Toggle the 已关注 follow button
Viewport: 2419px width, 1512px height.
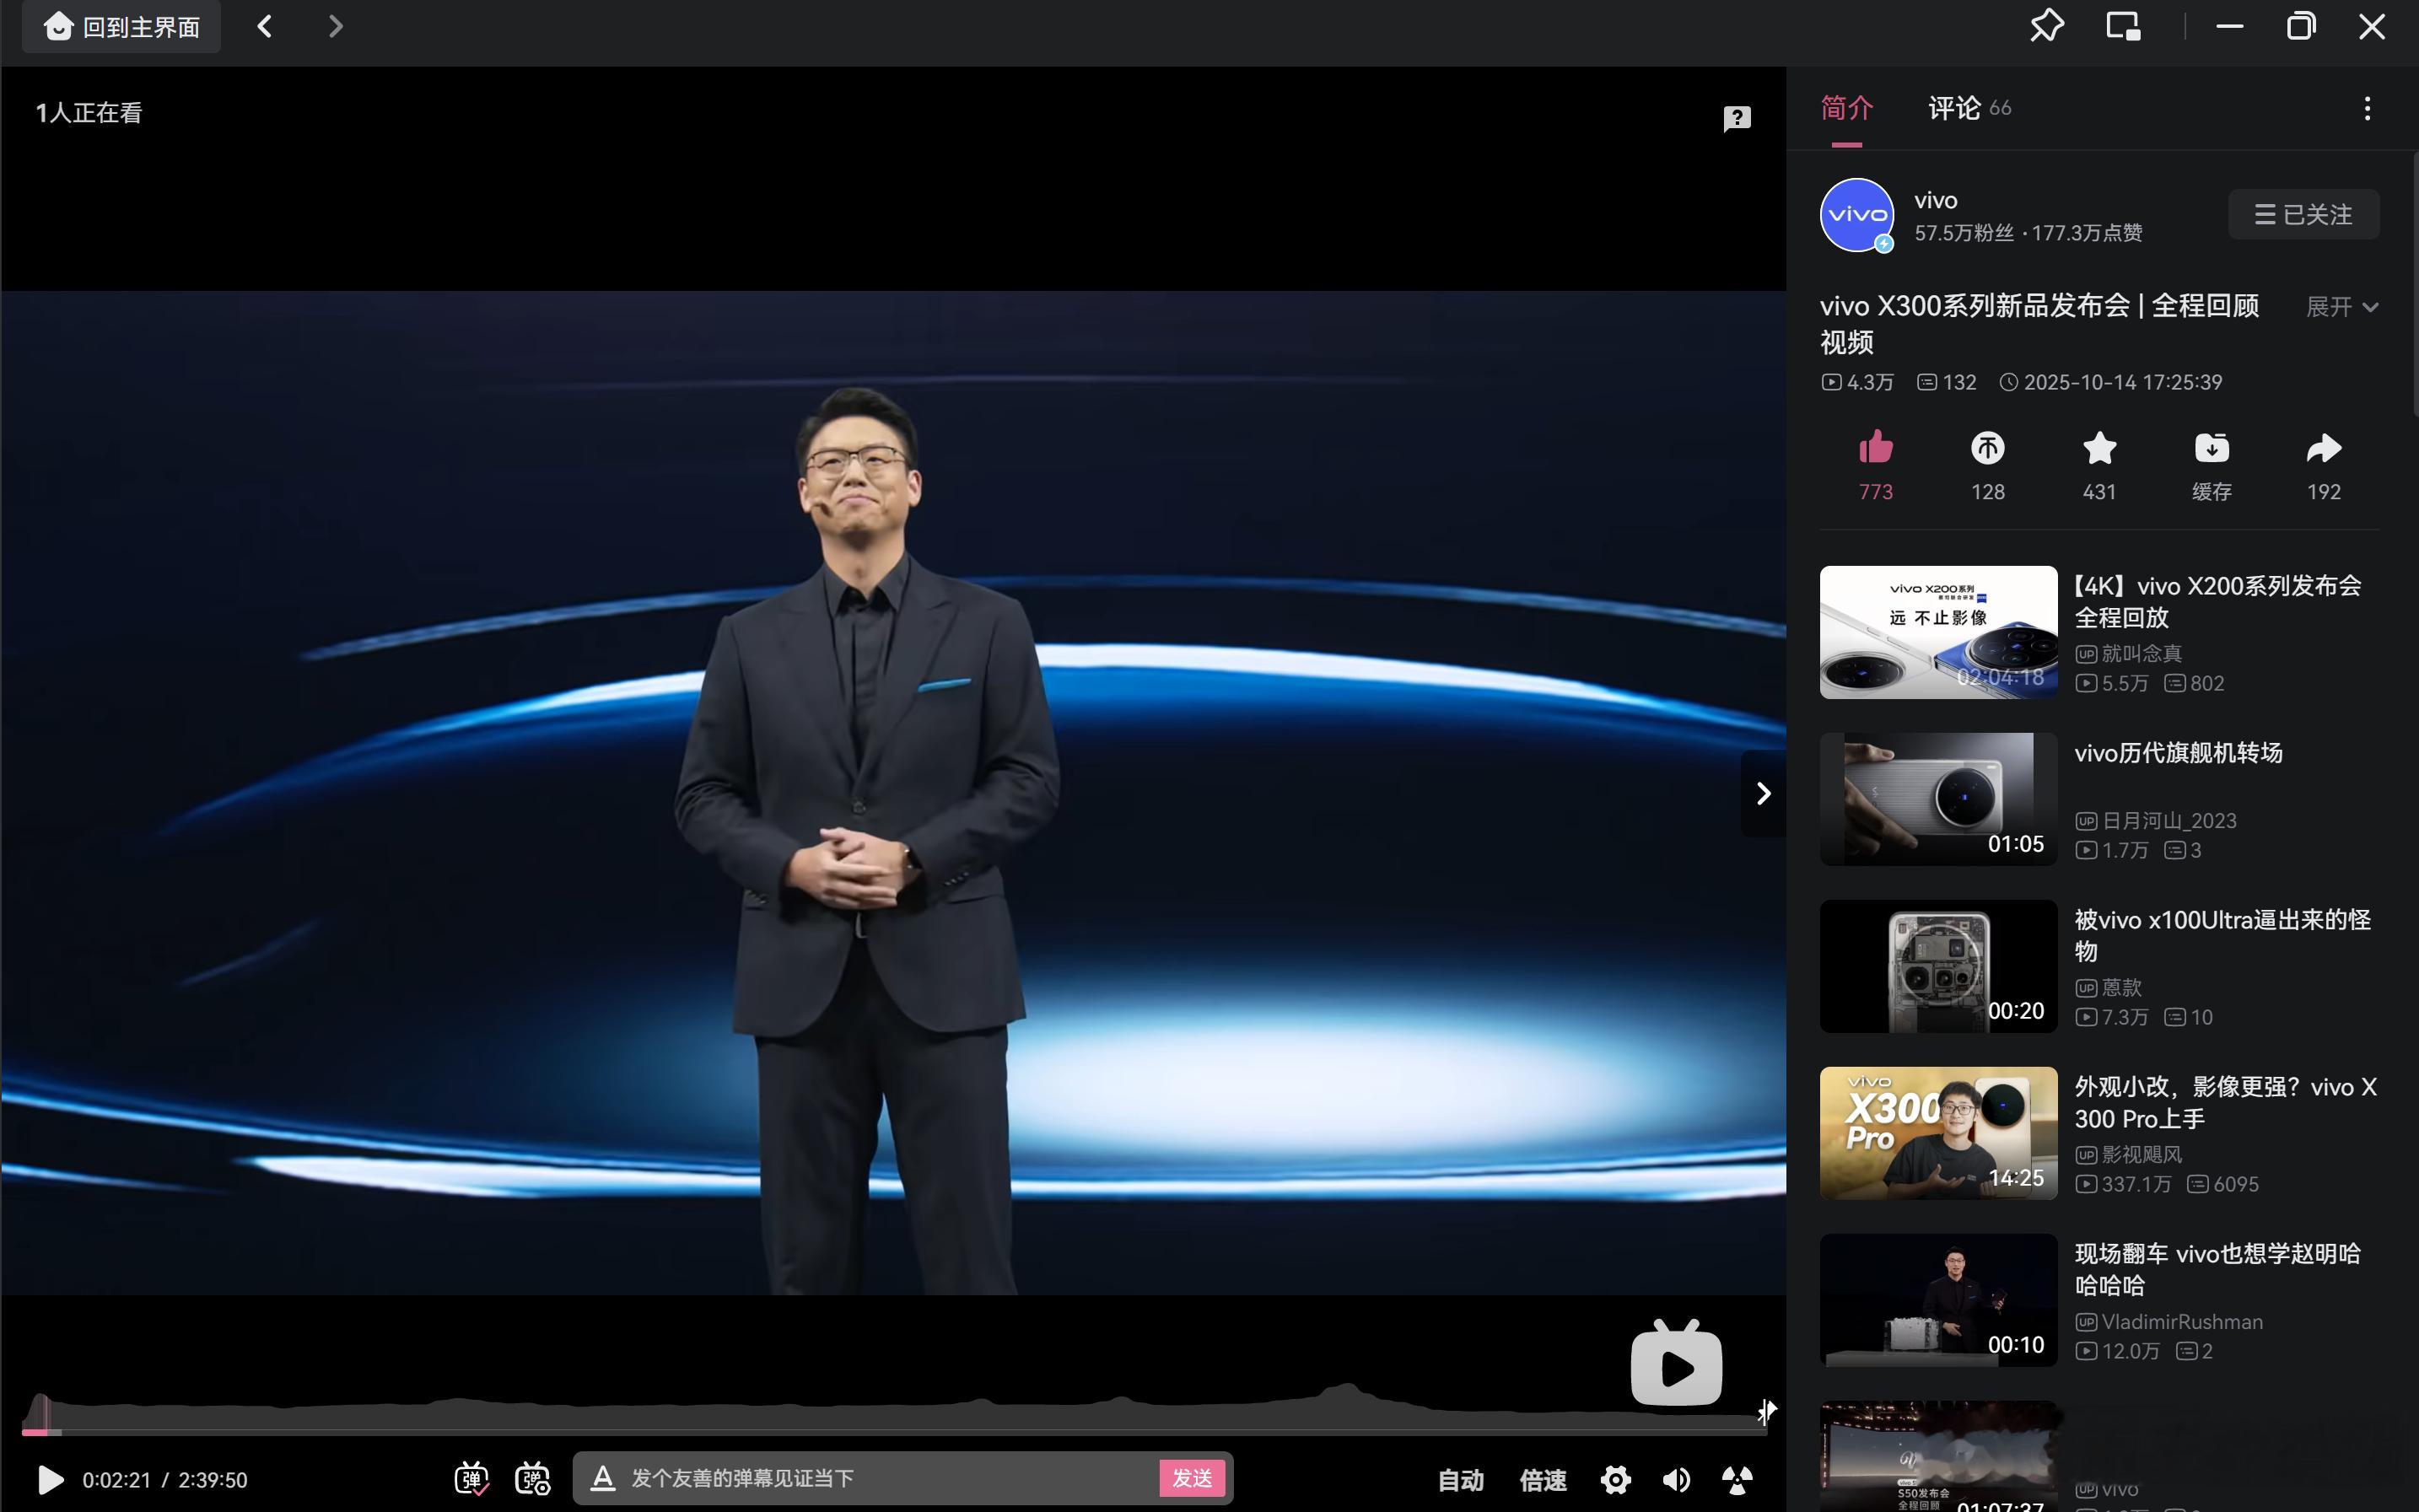[x=2303, y=214]
